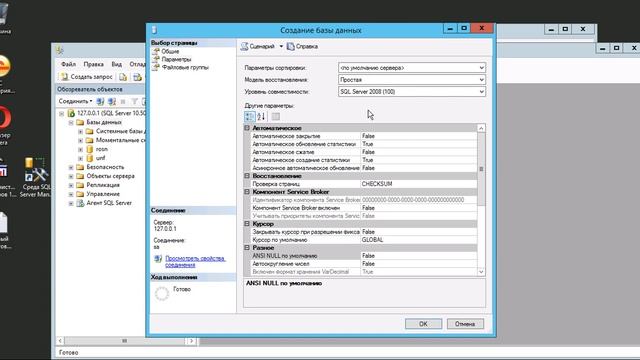Switch property grid to categorized view
This screenshot has height=360, width=640.
tap(249, 117)
